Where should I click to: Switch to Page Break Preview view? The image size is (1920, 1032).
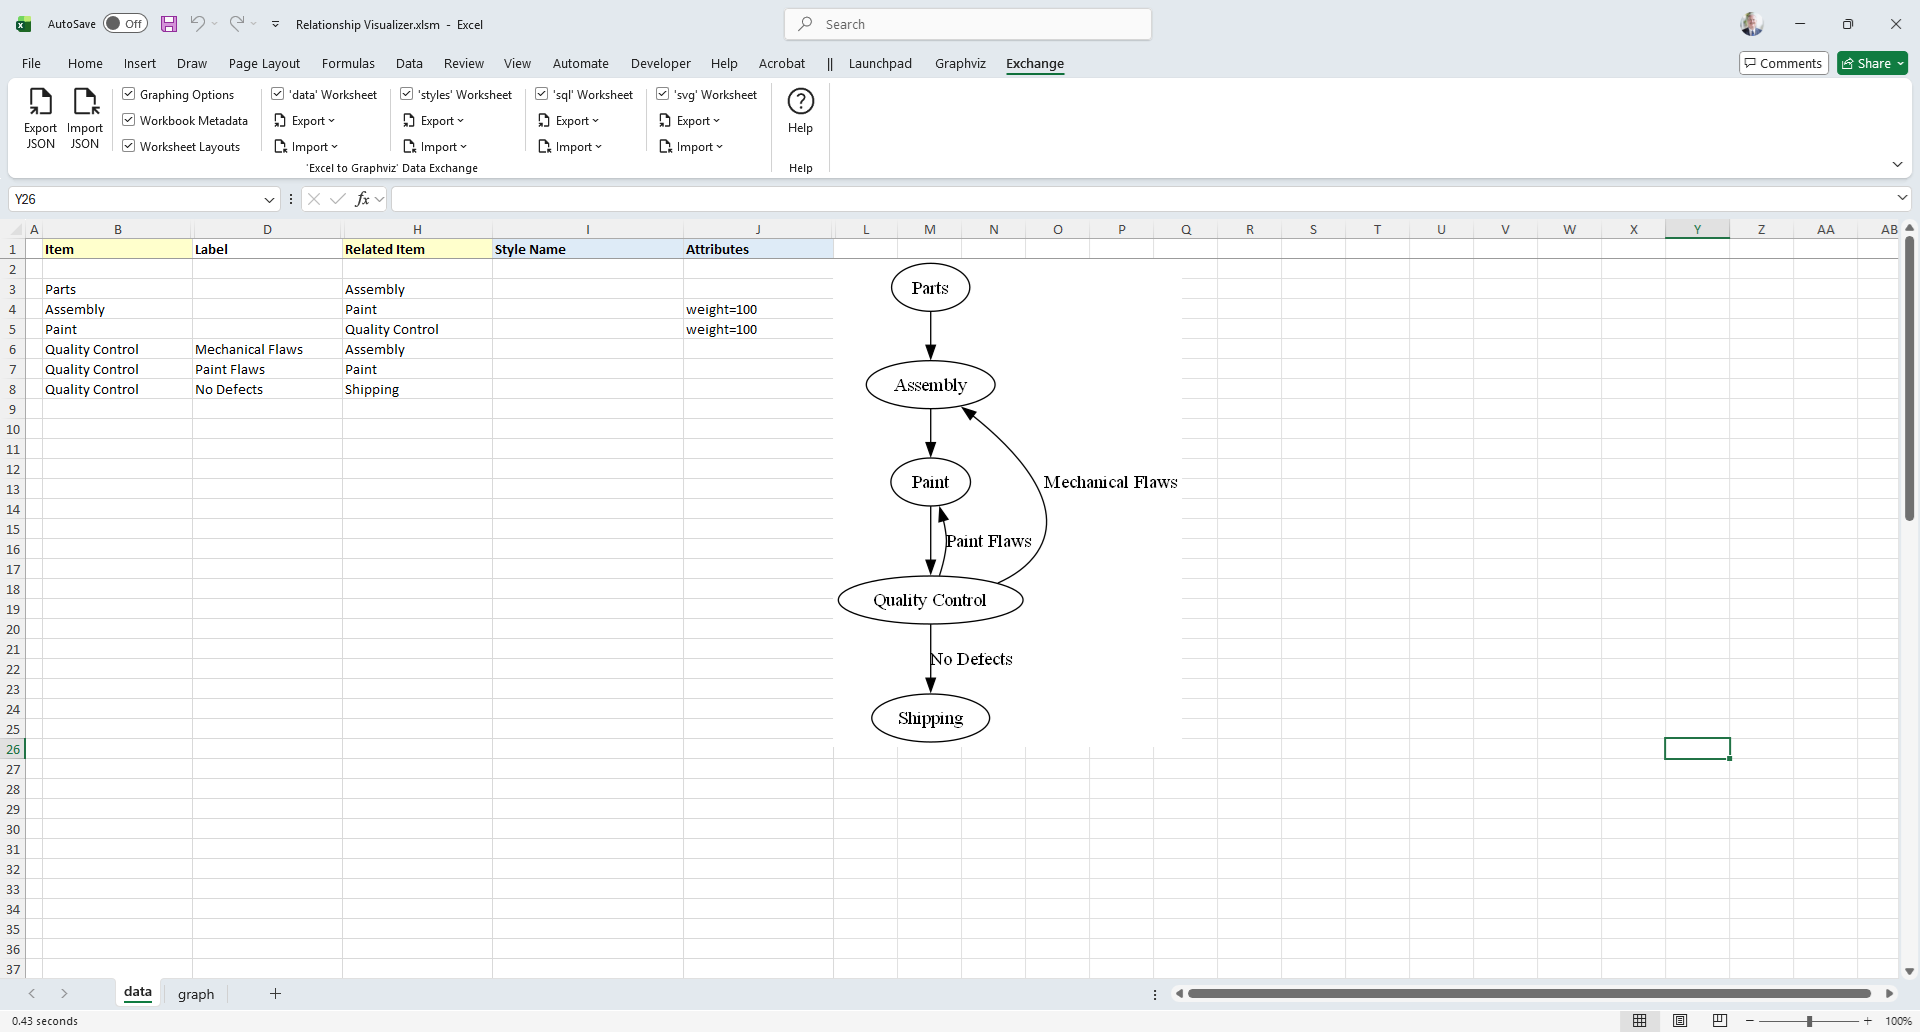1719,1021
